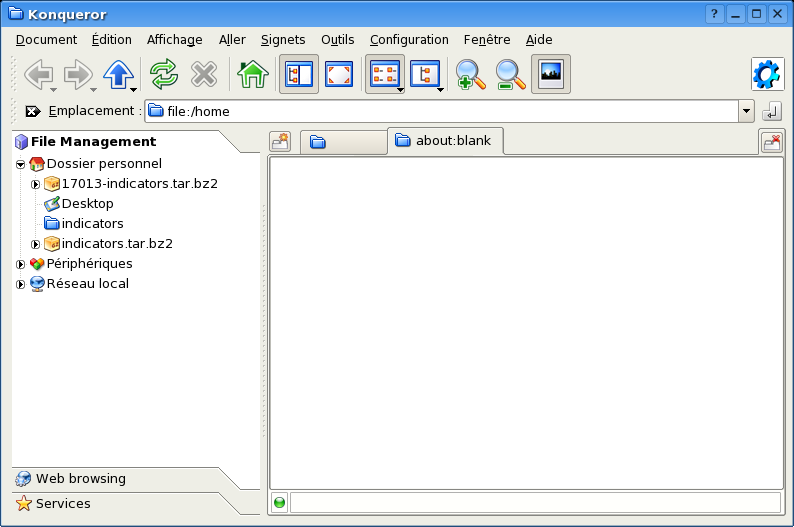Open up-folder history dropdown arrow
The image size is (794, 527).
(x=133, y=90)
